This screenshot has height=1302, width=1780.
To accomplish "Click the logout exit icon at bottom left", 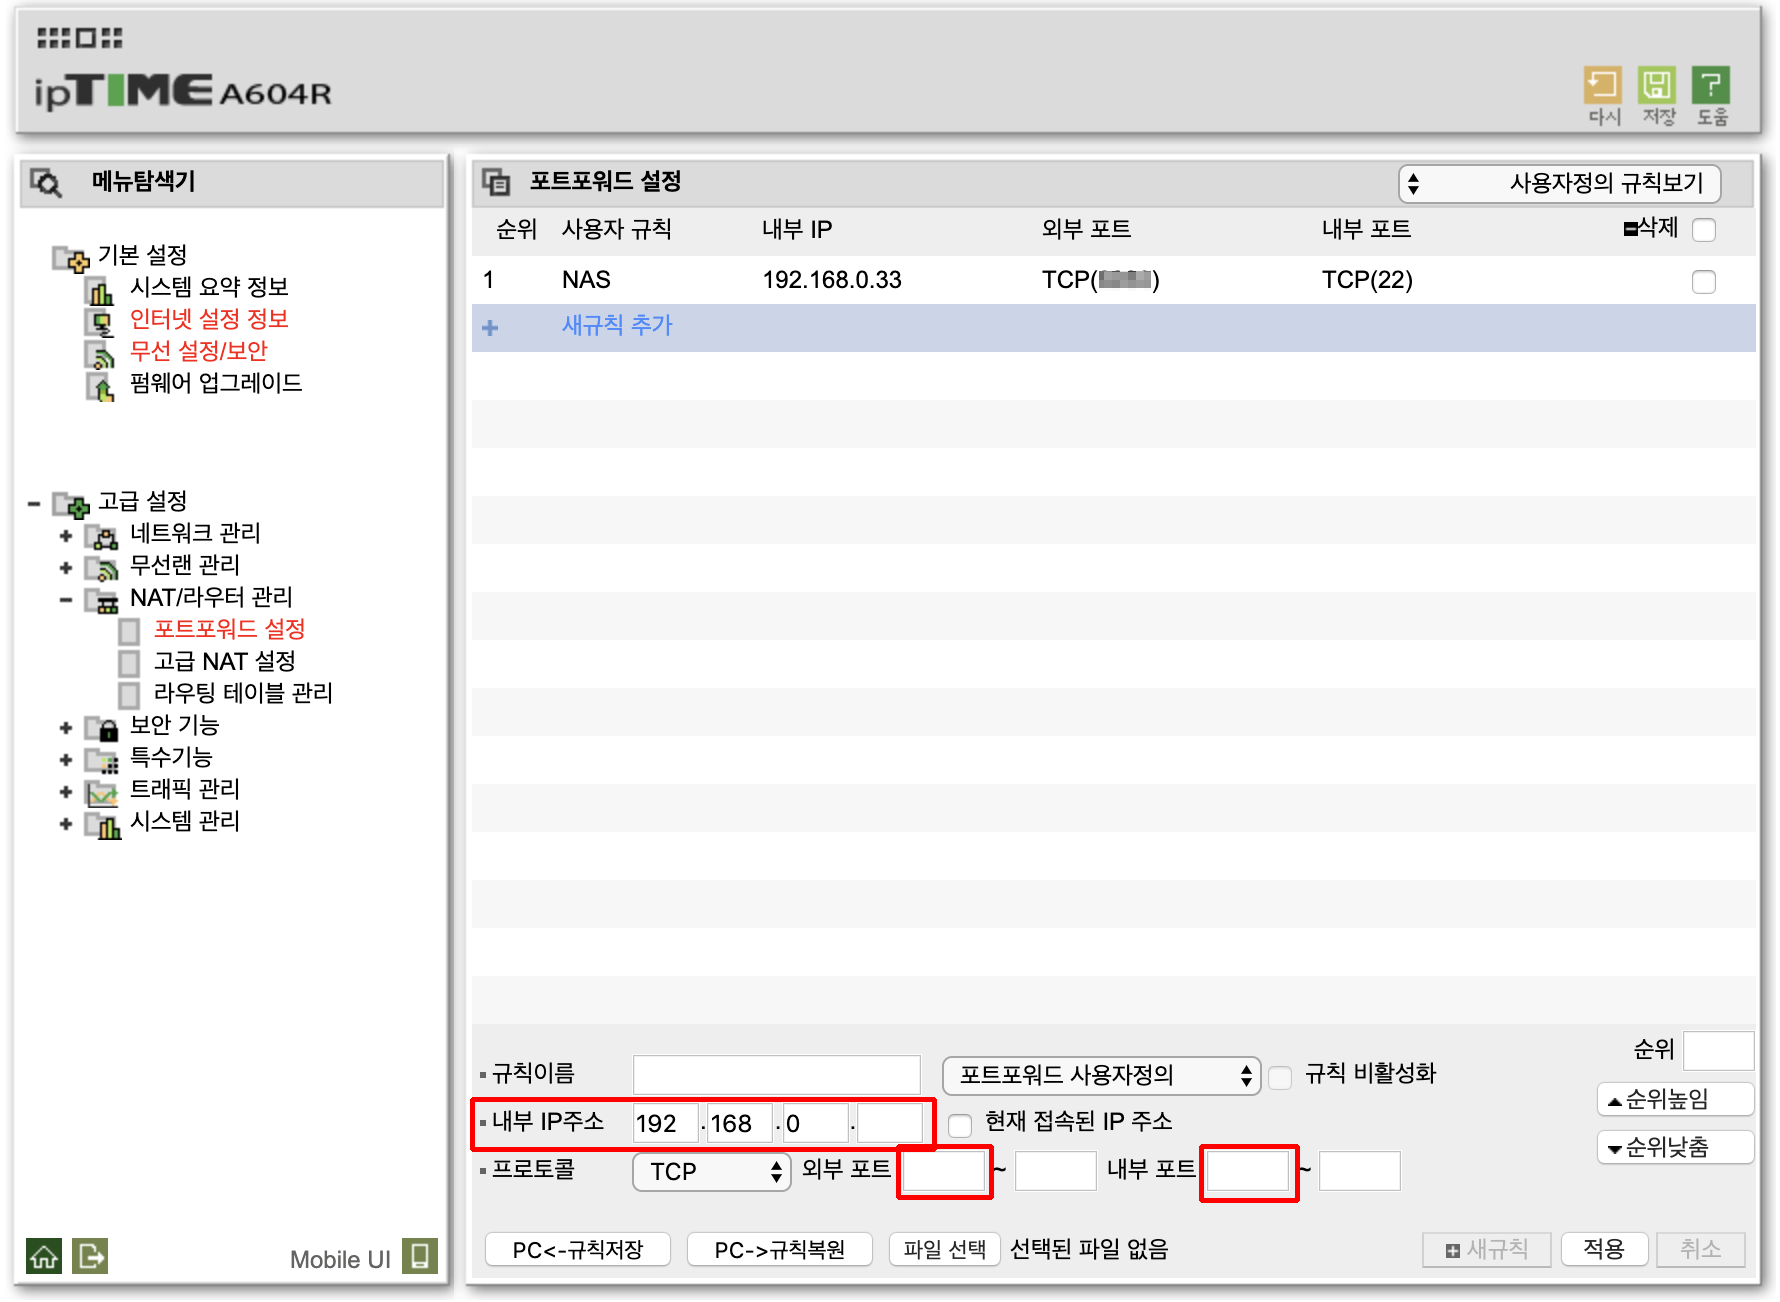I will tap(90, 1256).
